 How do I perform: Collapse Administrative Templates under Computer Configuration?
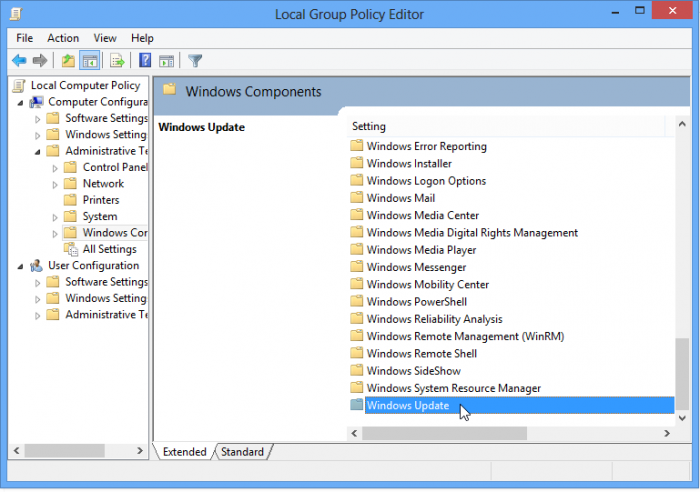(x=38, y=152)
